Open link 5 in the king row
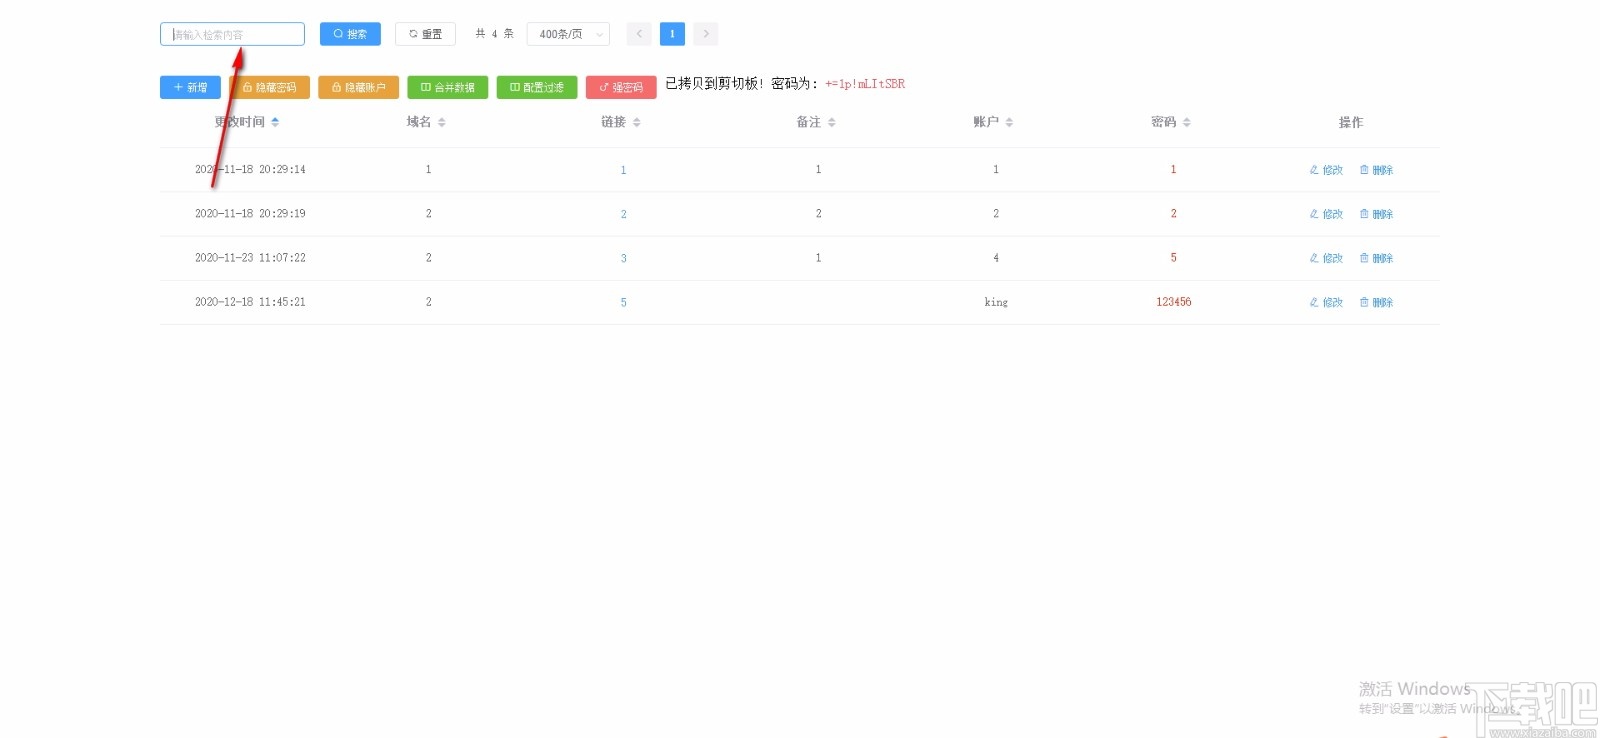The height and width of the screenshot is (738, 1600). point(623,302)
